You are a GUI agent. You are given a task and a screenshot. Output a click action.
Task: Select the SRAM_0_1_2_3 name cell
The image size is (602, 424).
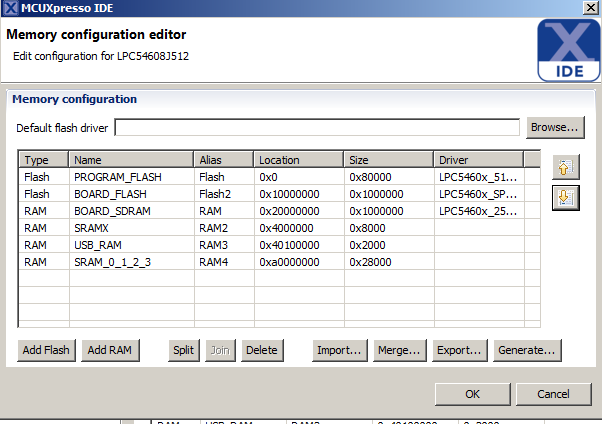131,262
